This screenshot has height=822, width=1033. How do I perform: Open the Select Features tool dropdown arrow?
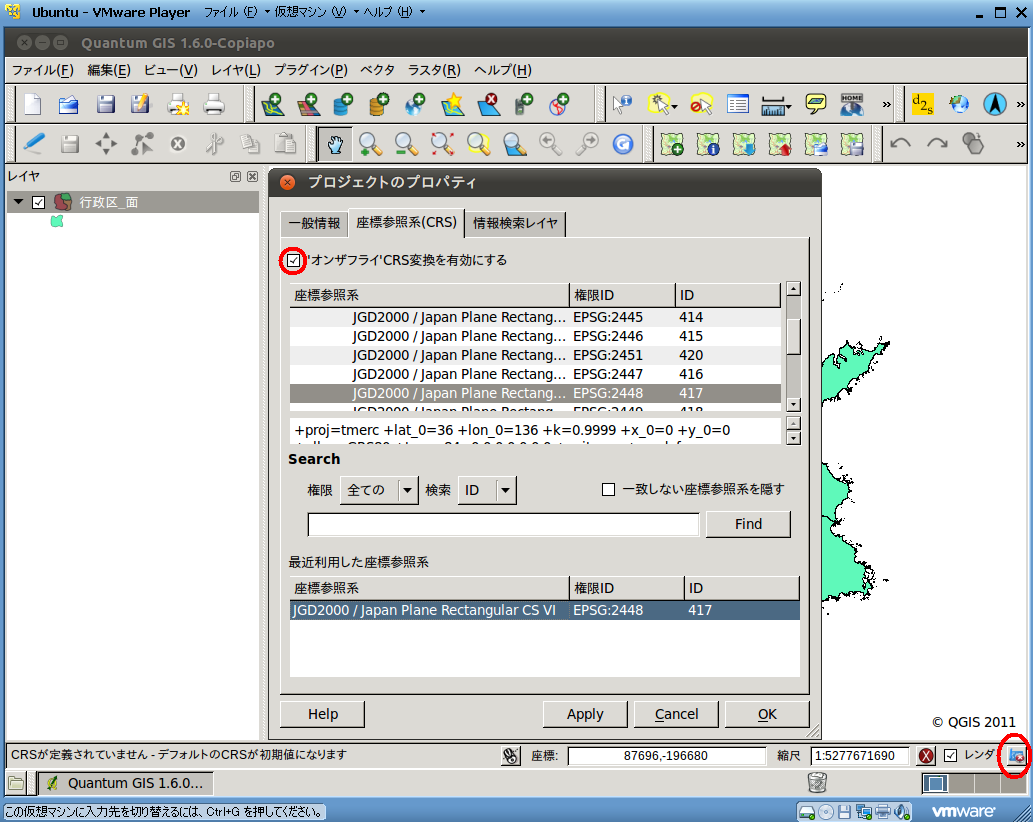[675, 106]
